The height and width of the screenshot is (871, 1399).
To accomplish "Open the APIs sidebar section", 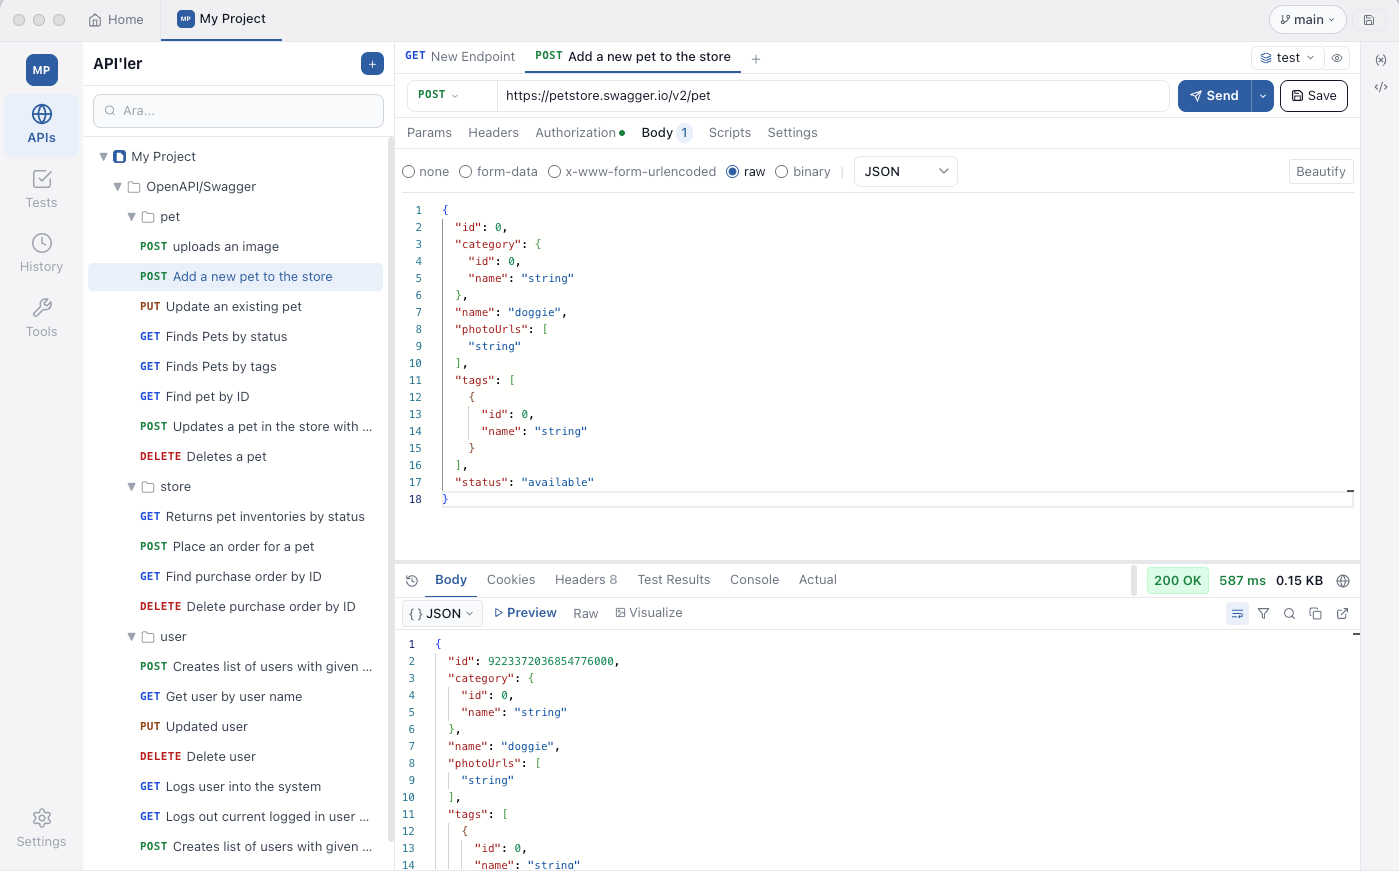I will click(x=41, y=125).
